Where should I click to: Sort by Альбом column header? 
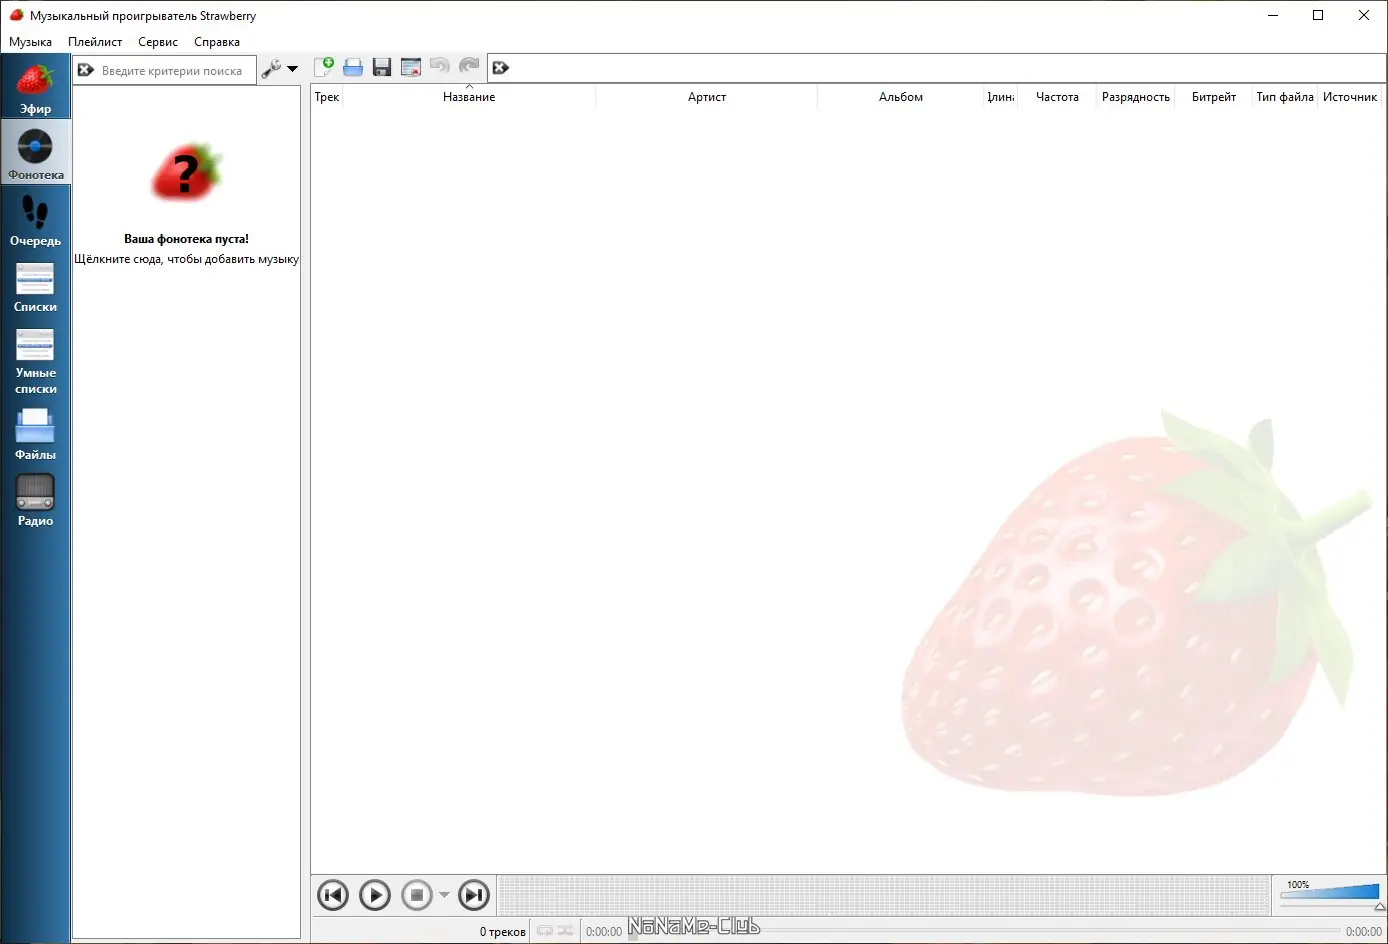[x=901, y=97]
